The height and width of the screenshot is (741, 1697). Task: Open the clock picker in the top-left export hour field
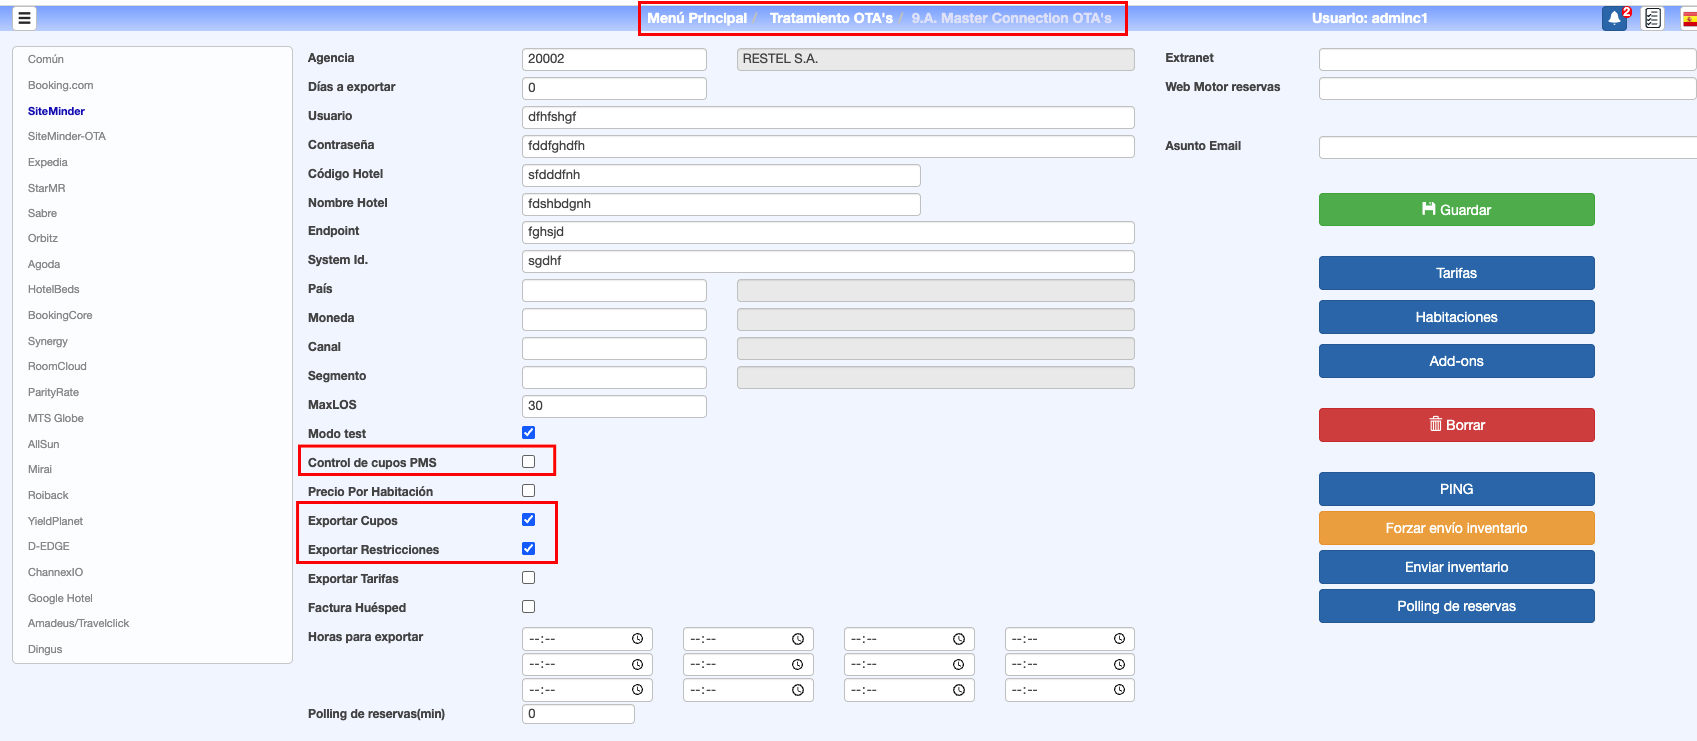click(x=637, y=639)
